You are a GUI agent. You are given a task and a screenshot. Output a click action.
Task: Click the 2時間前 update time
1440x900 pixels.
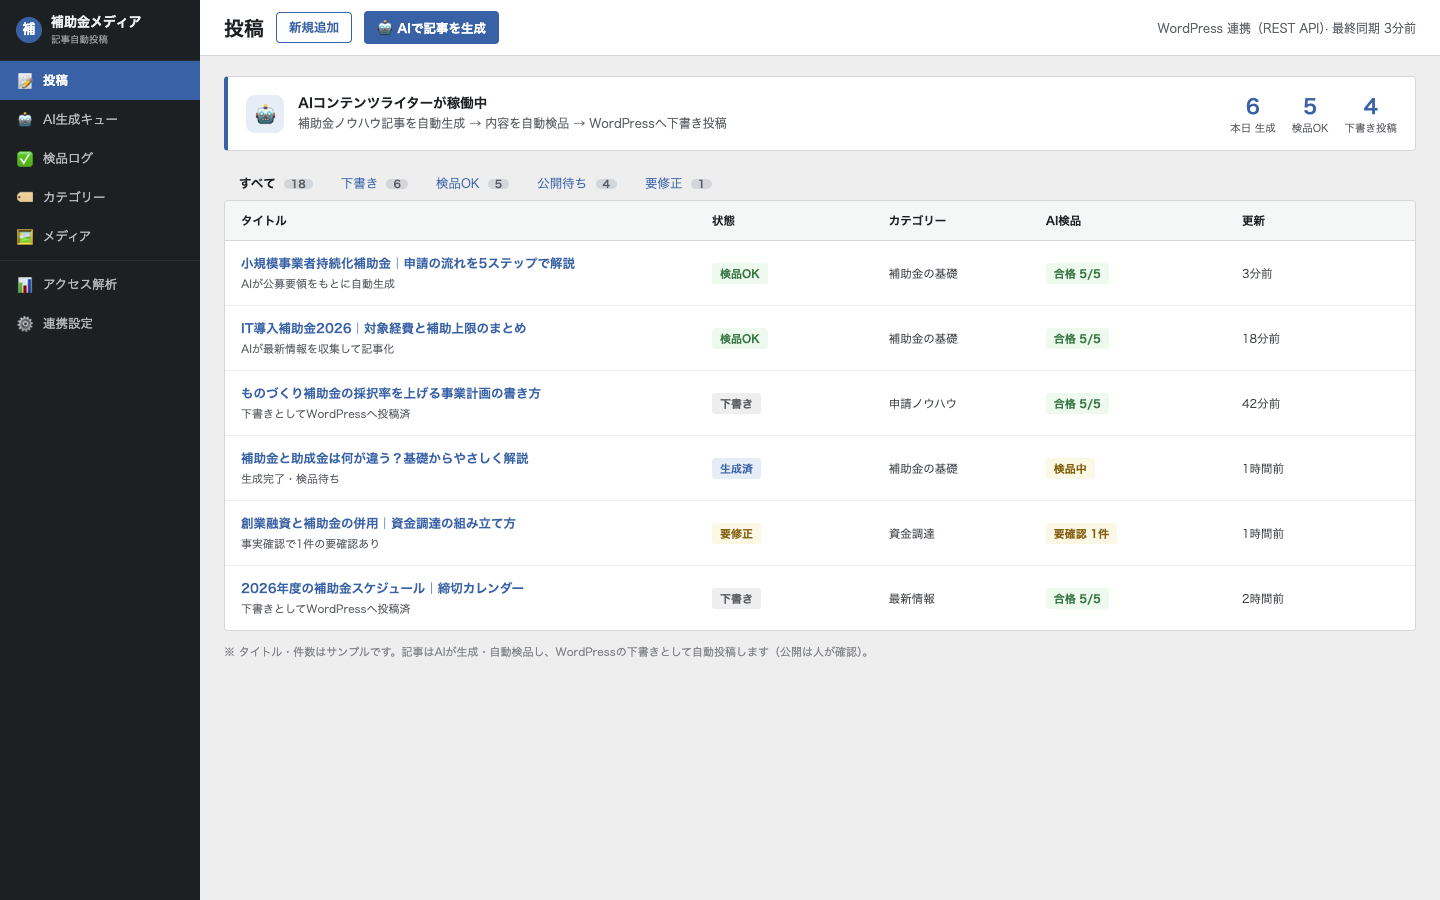1263,599
